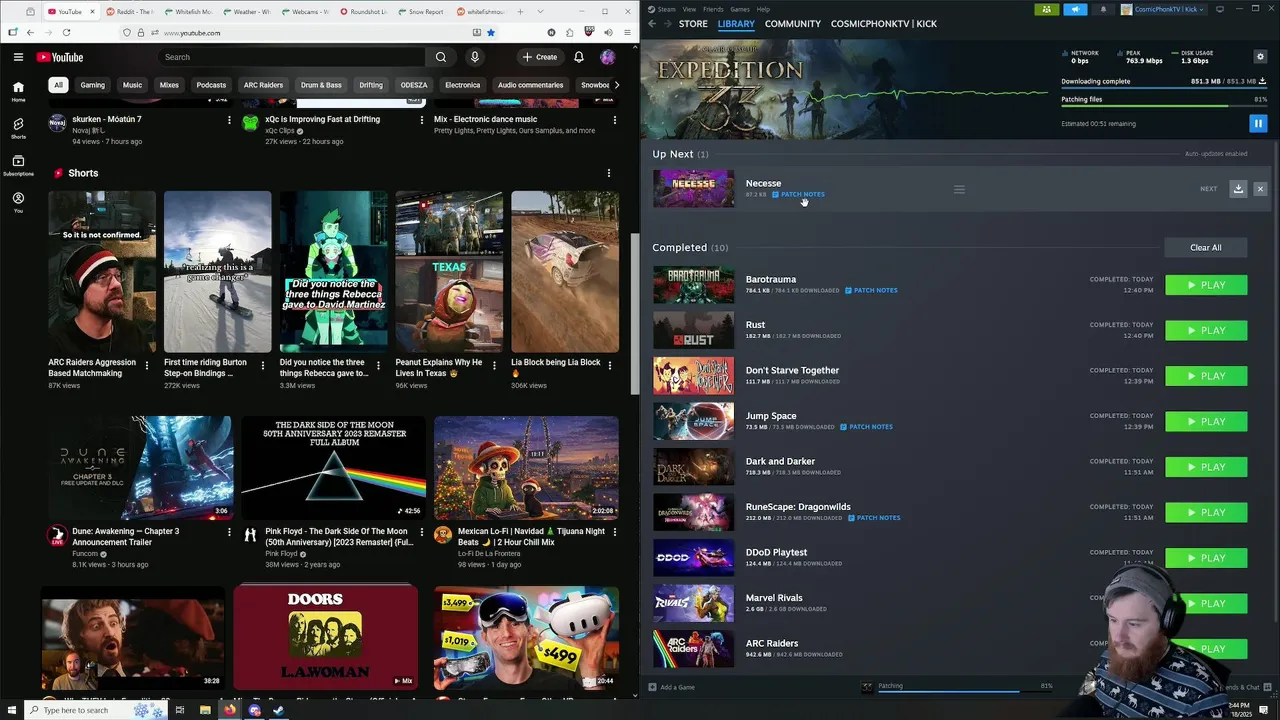Open Steam from the Windows taskbar
The width and height of the screenshot is (1280, 720).
(x=279, y=710)
